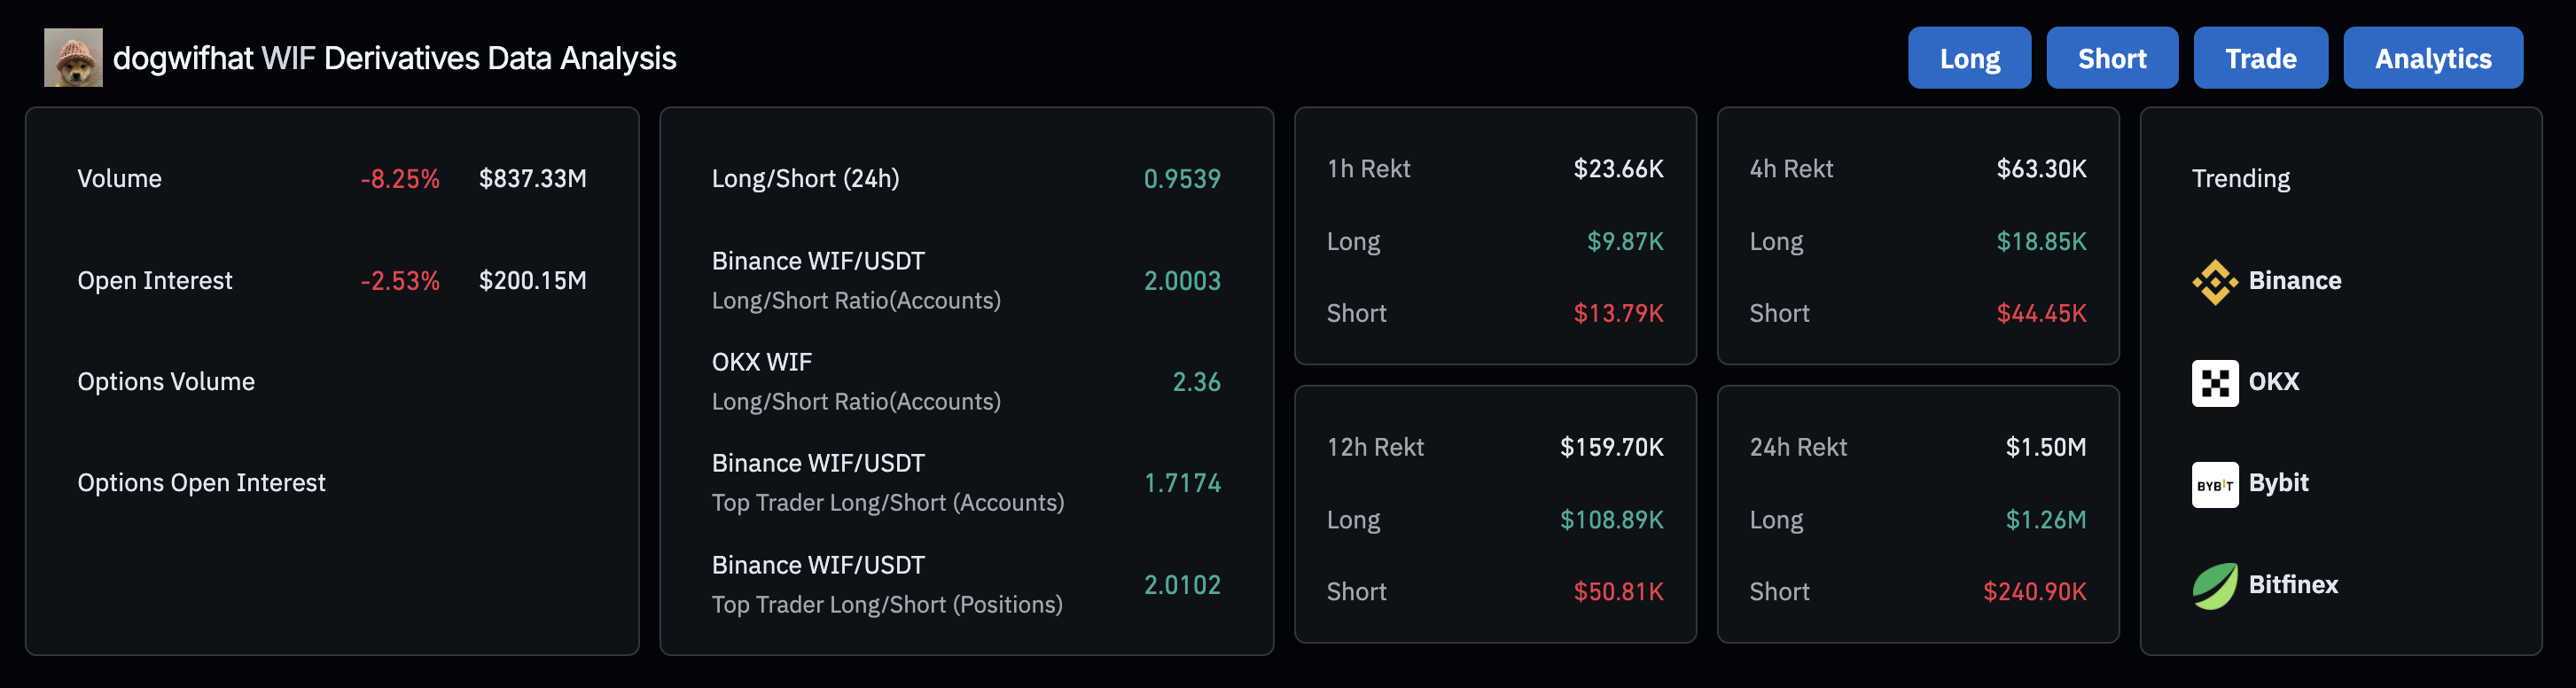Select Binance Top Trader Long/Short (Positions) row
This screenshot has width=2576, height=688.
point(966,585)
